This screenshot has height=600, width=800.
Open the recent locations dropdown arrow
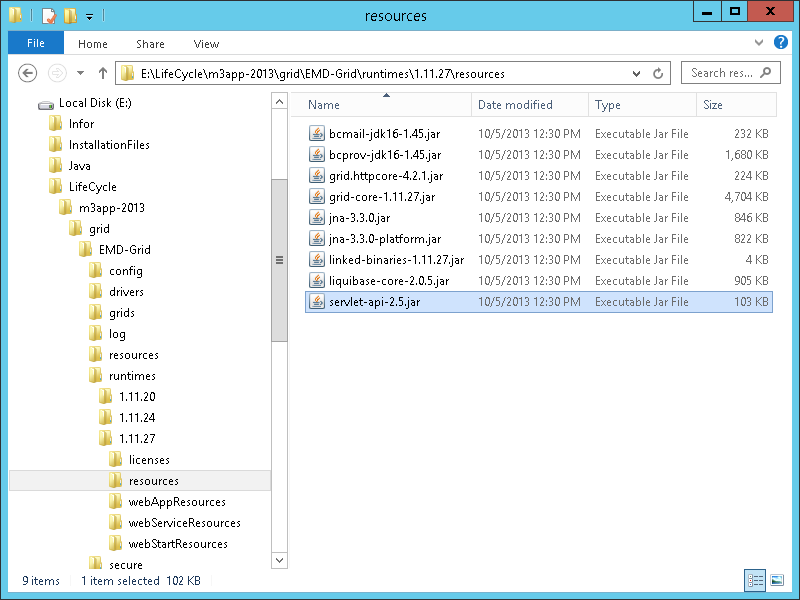click(x=80, y=73)
